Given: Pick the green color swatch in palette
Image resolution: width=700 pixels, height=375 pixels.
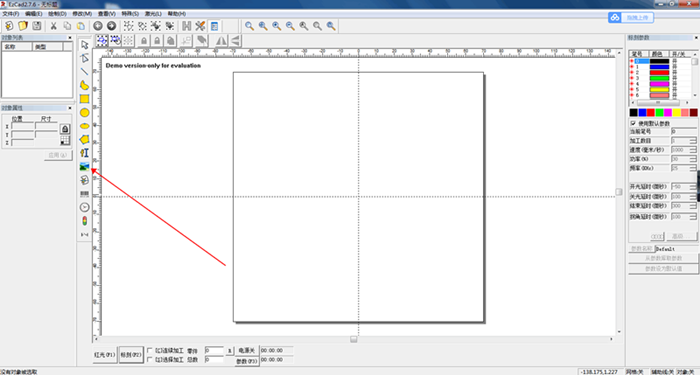Looking at the screenshot, I should click(x=659, y=112).
